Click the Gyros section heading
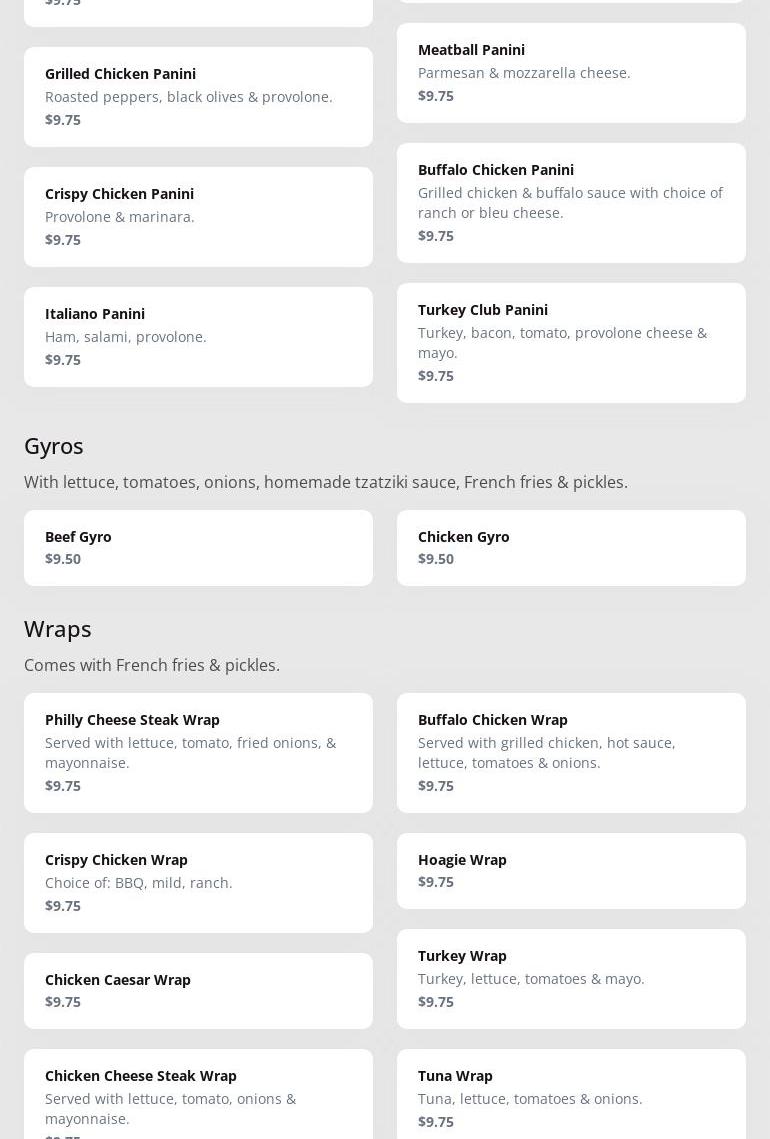 (54, 445)
